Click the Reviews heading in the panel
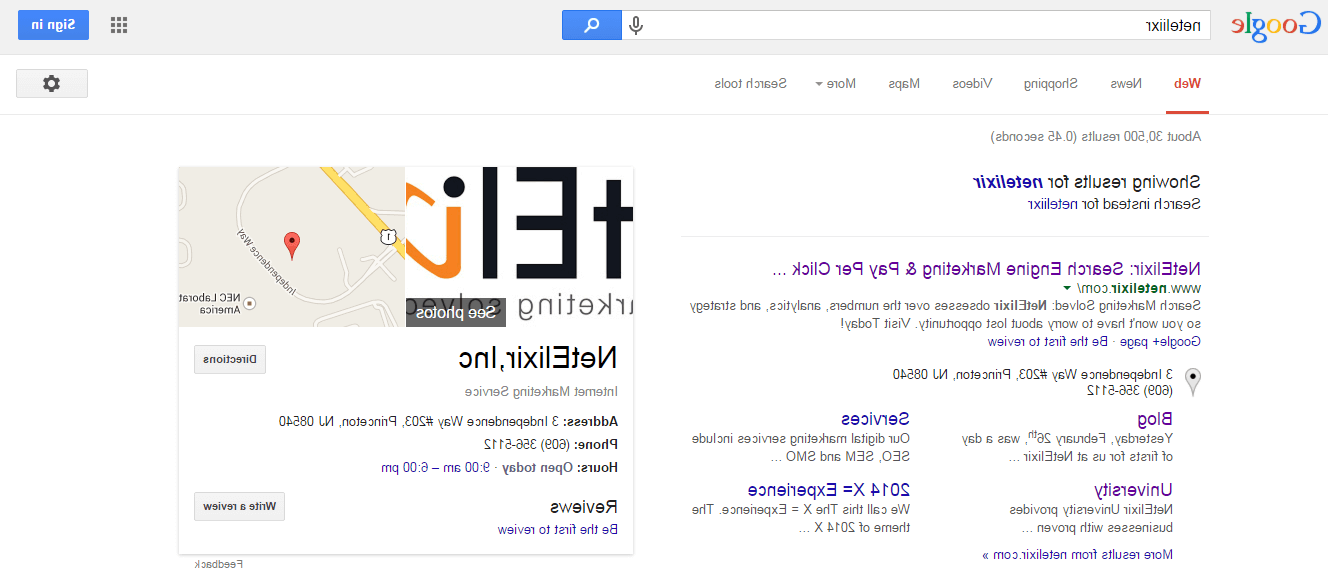 click(584, 507)
